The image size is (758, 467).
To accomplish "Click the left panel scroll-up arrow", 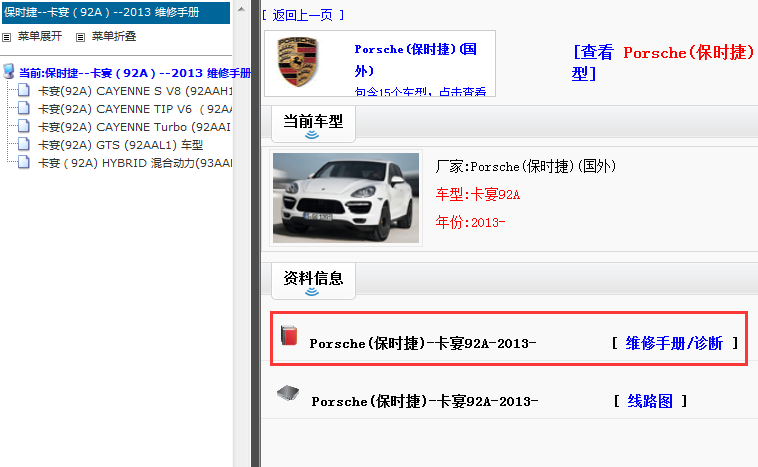I will (241, 9).
